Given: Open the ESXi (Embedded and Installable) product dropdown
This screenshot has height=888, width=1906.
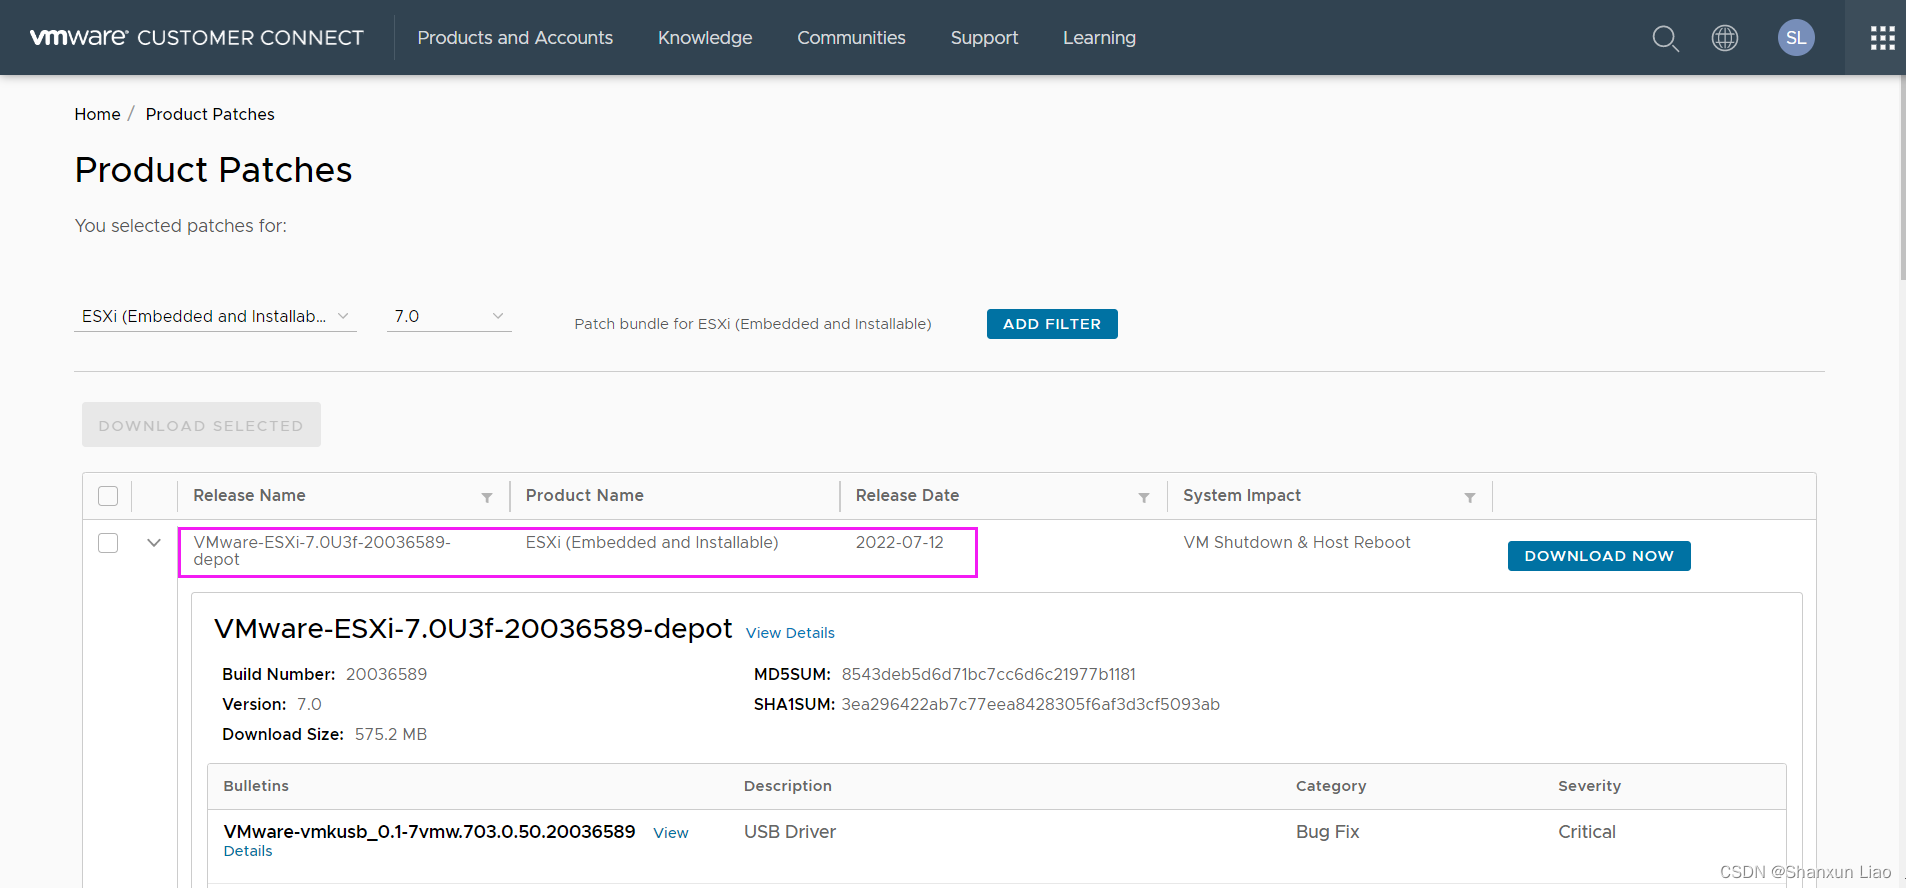Looking at the screenshot, I should [x=215, y=316].
